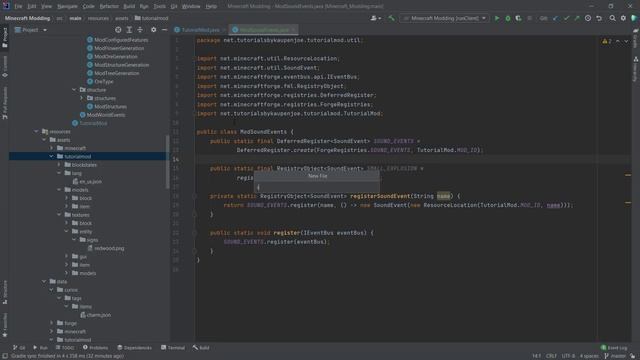The height and width of the screenshot is (360, 640).
Task: Select redwood.png in the signs folder
Action: click(106, 248)
